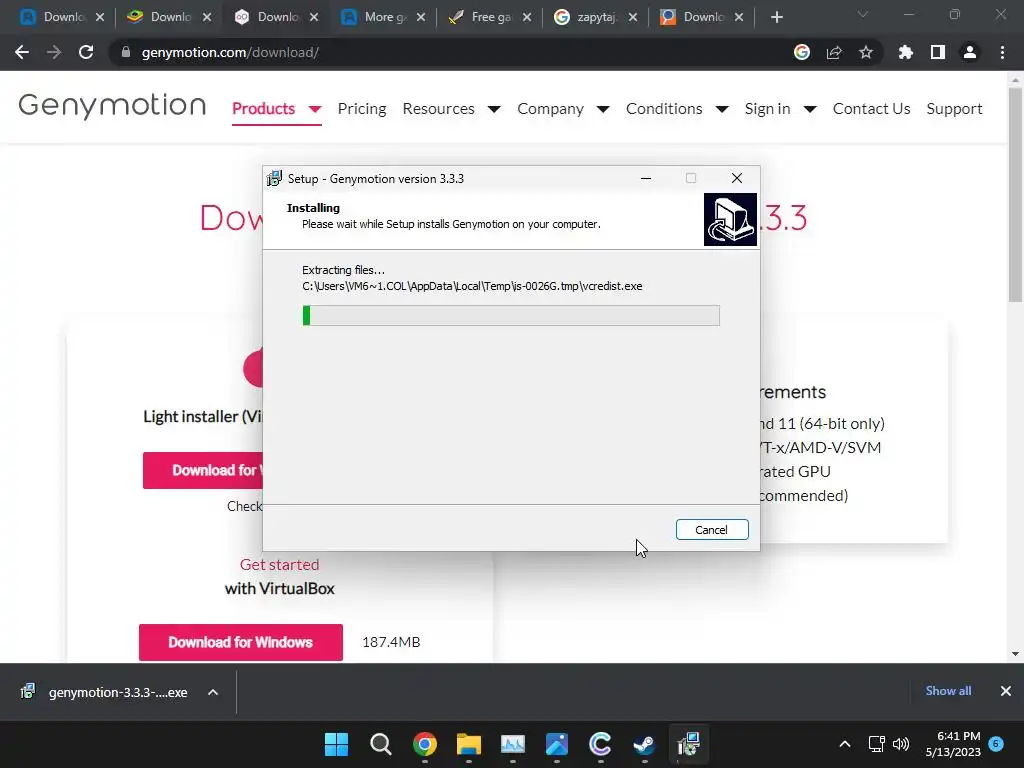The image size is (1024, 768).
Task: Click the 'Get started' link
Action: (280, 564)
